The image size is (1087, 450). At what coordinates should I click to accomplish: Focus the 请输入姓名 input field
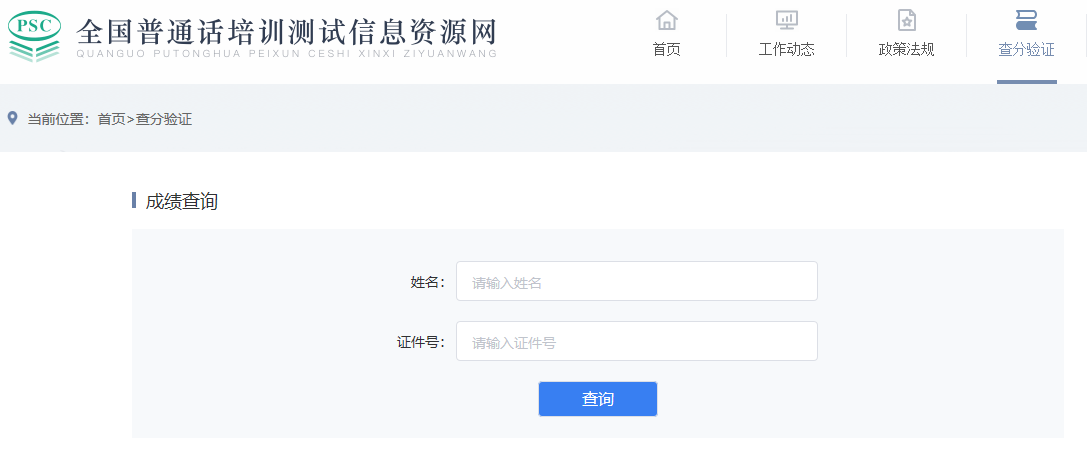636,282
